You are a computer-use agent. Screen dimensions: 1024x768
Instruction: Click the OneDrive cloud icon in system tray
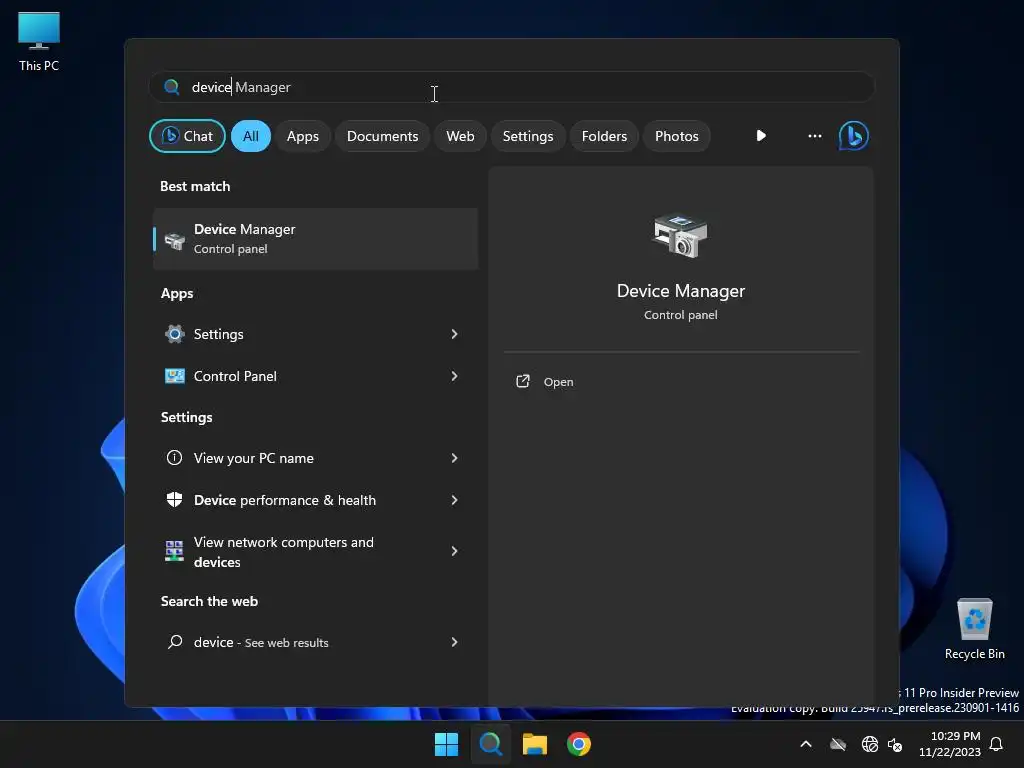838,744
